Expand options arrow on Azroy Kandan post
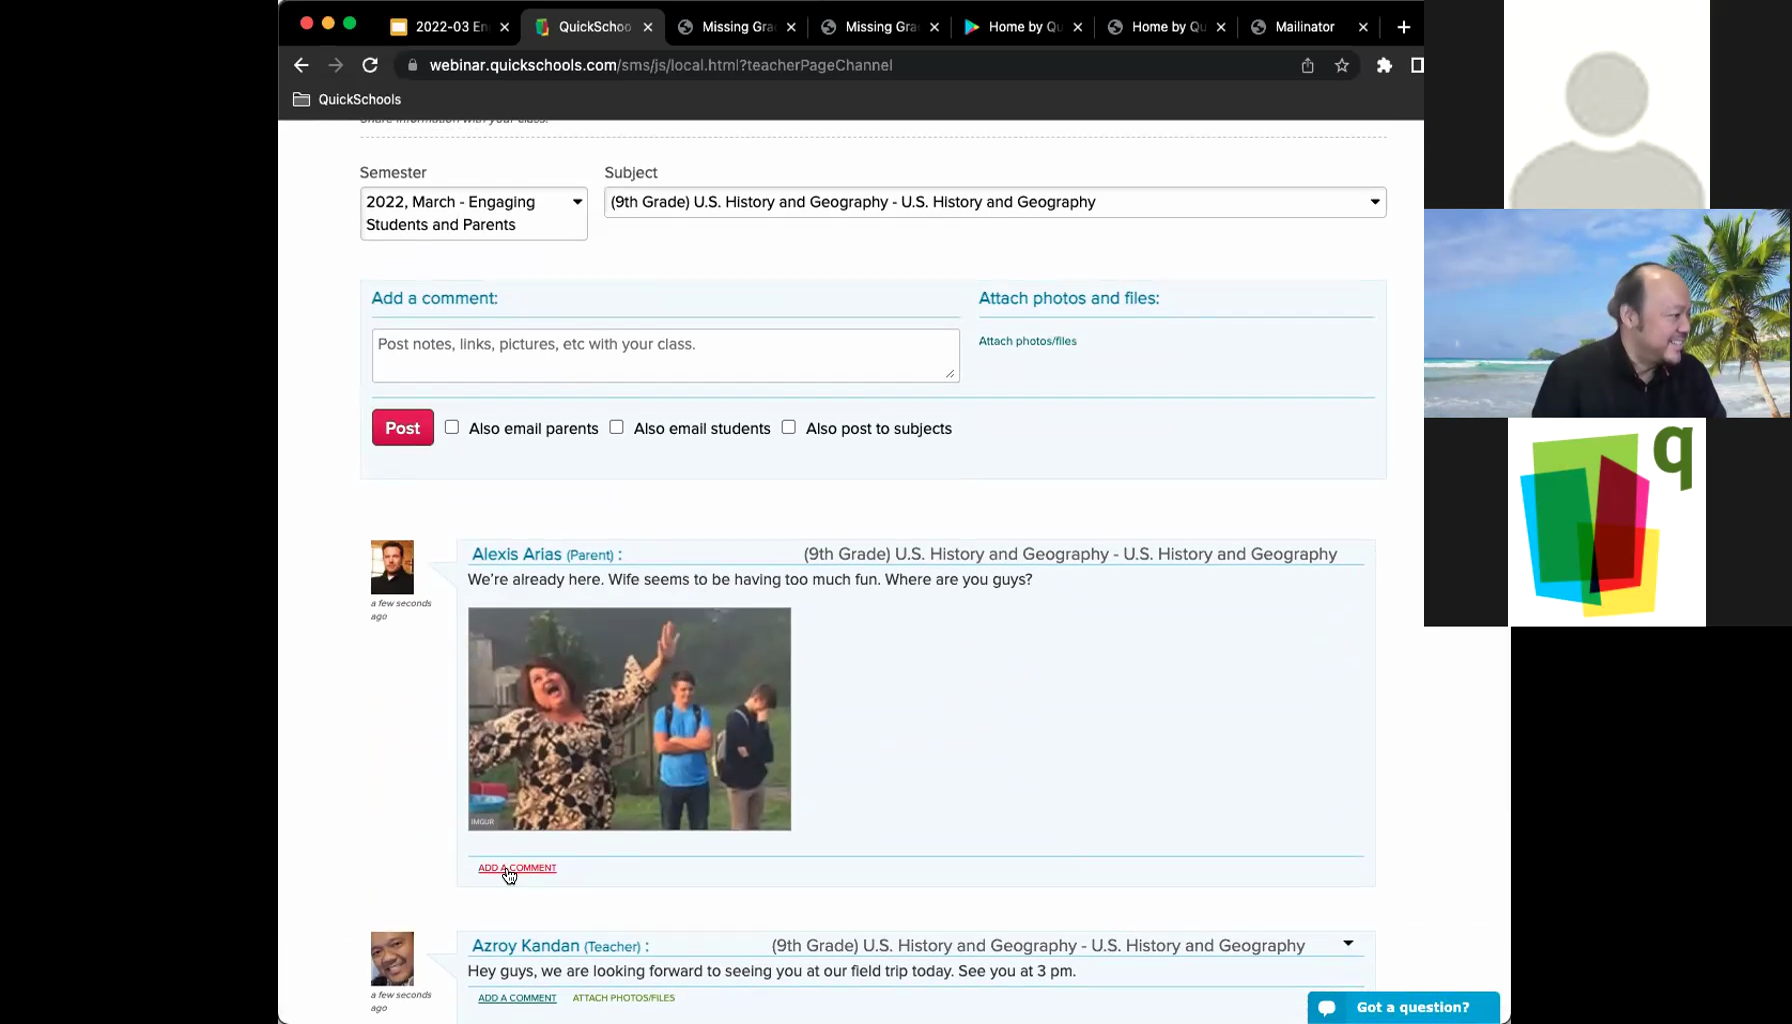Viewport: 1792px width, 1024px height. point(1348,943)
